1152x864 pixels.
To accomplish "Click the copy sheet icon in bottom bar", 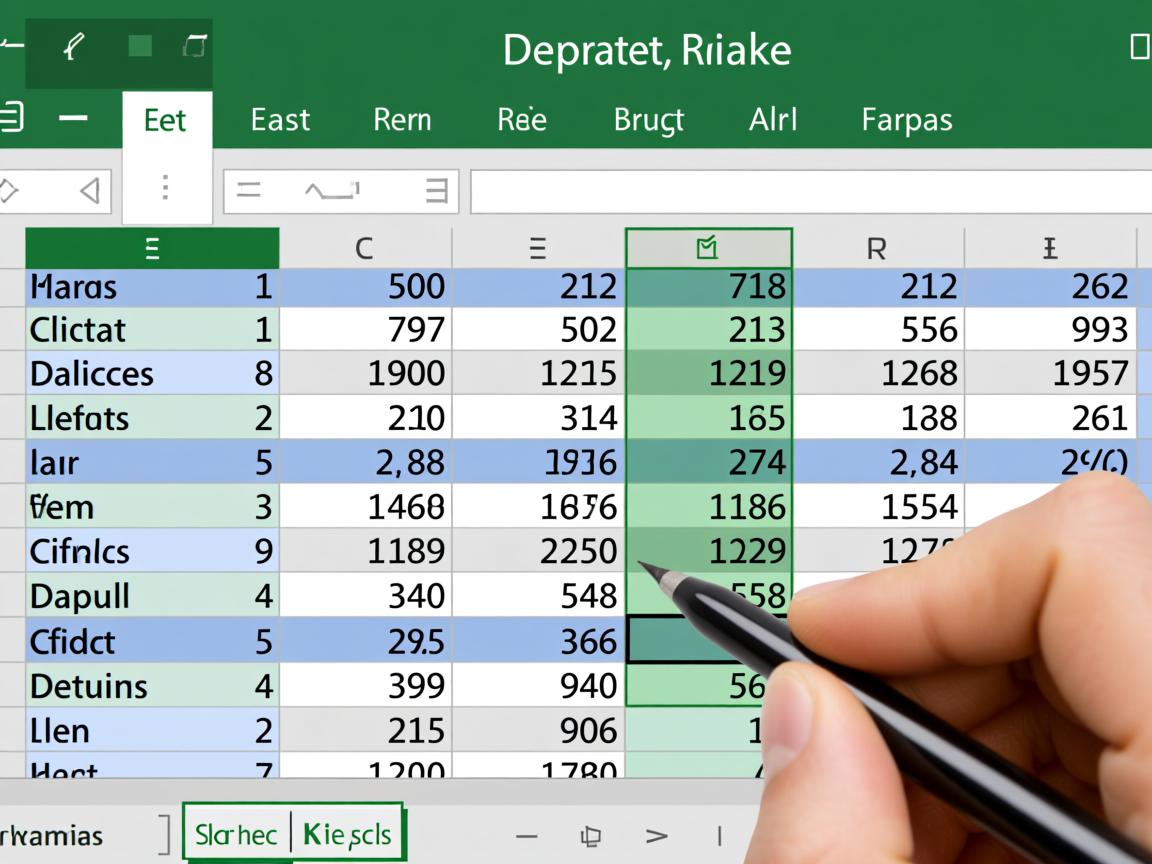I will tap(590, 836).
